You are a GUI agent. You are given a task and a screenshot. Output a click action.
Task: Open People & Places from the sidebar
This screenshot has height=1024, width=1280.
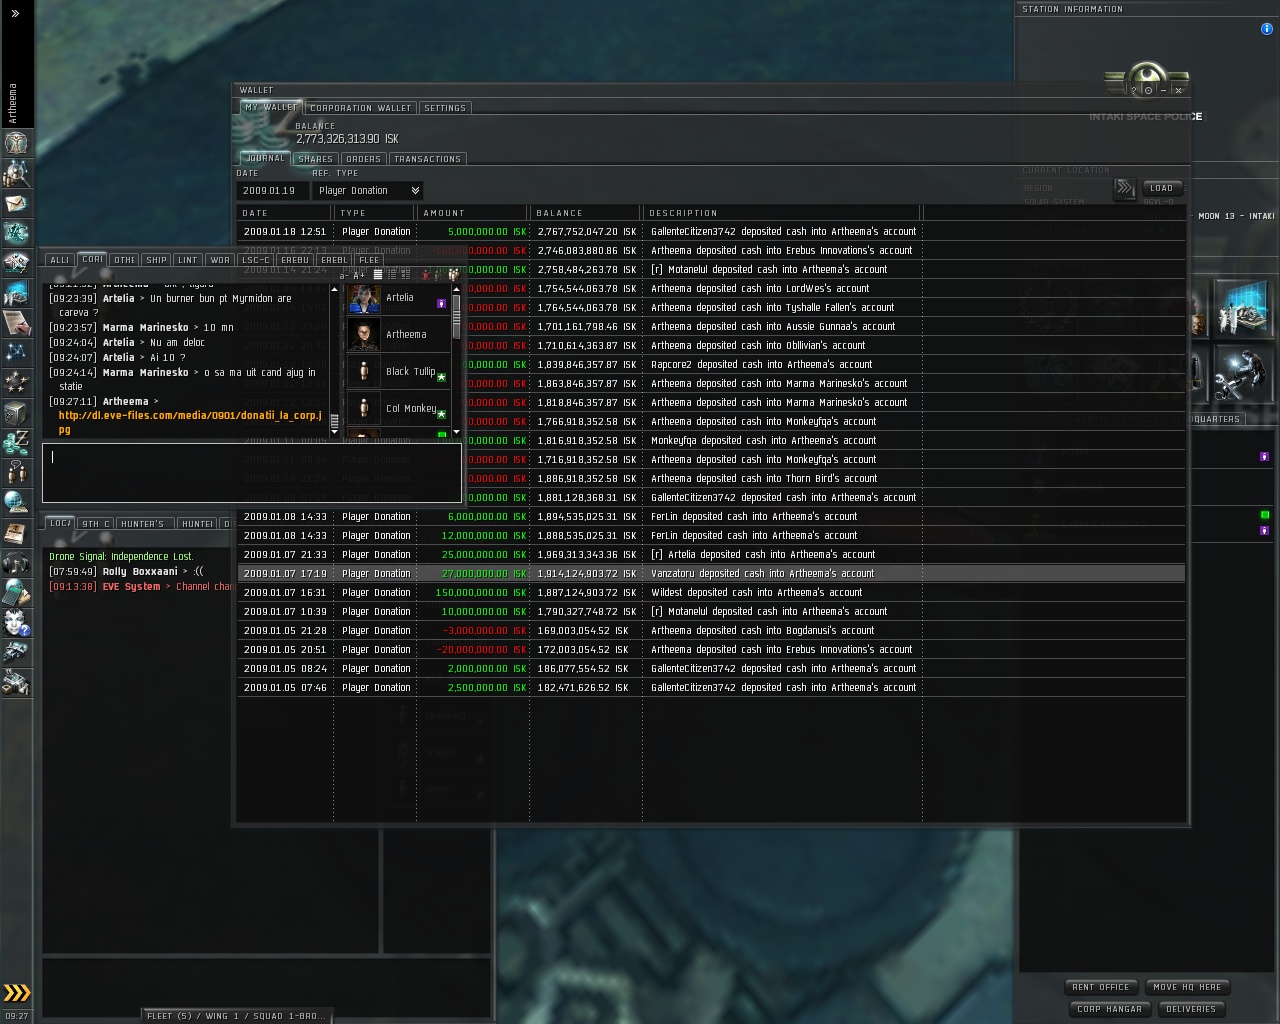pyautogui.click(x=16, y=173)
